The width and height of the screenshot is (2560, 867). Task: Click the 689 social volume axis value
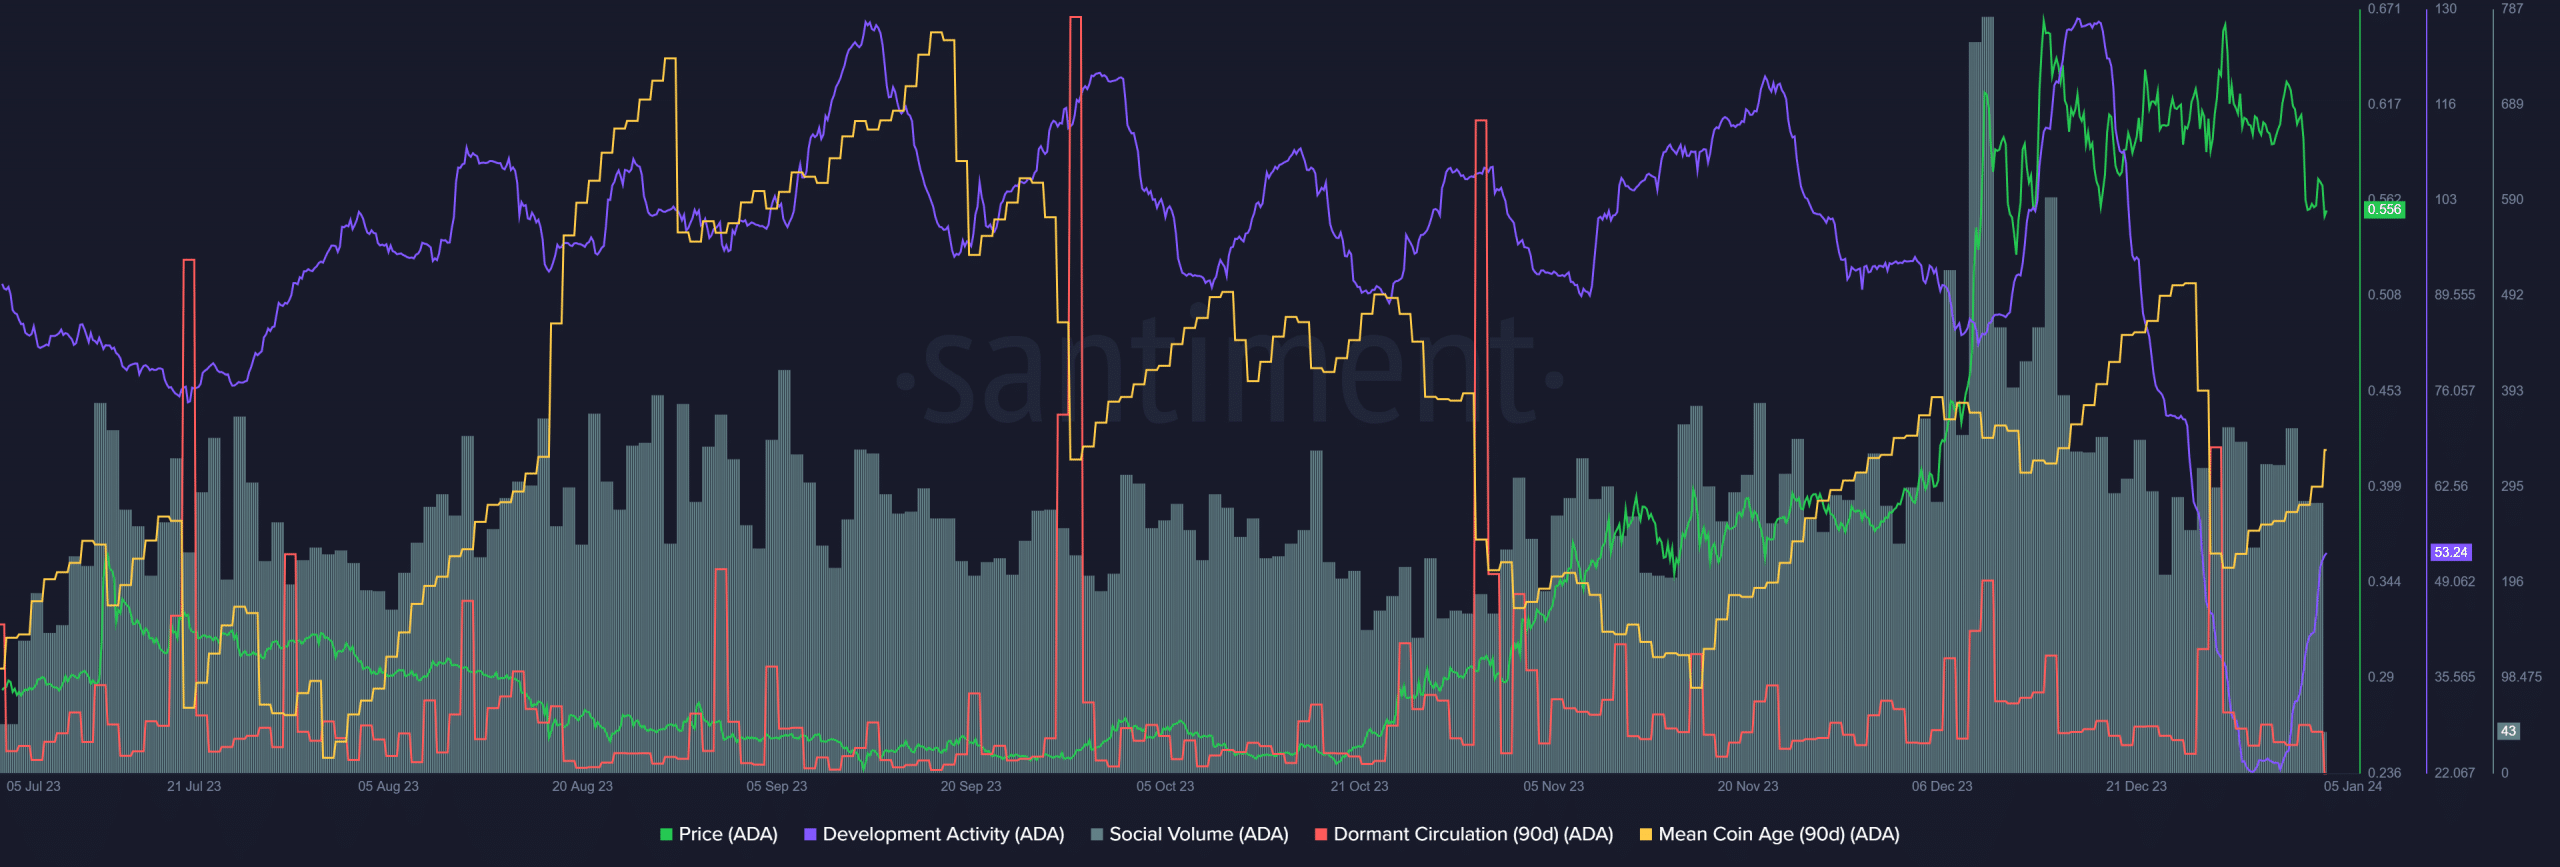[2512, 104]
